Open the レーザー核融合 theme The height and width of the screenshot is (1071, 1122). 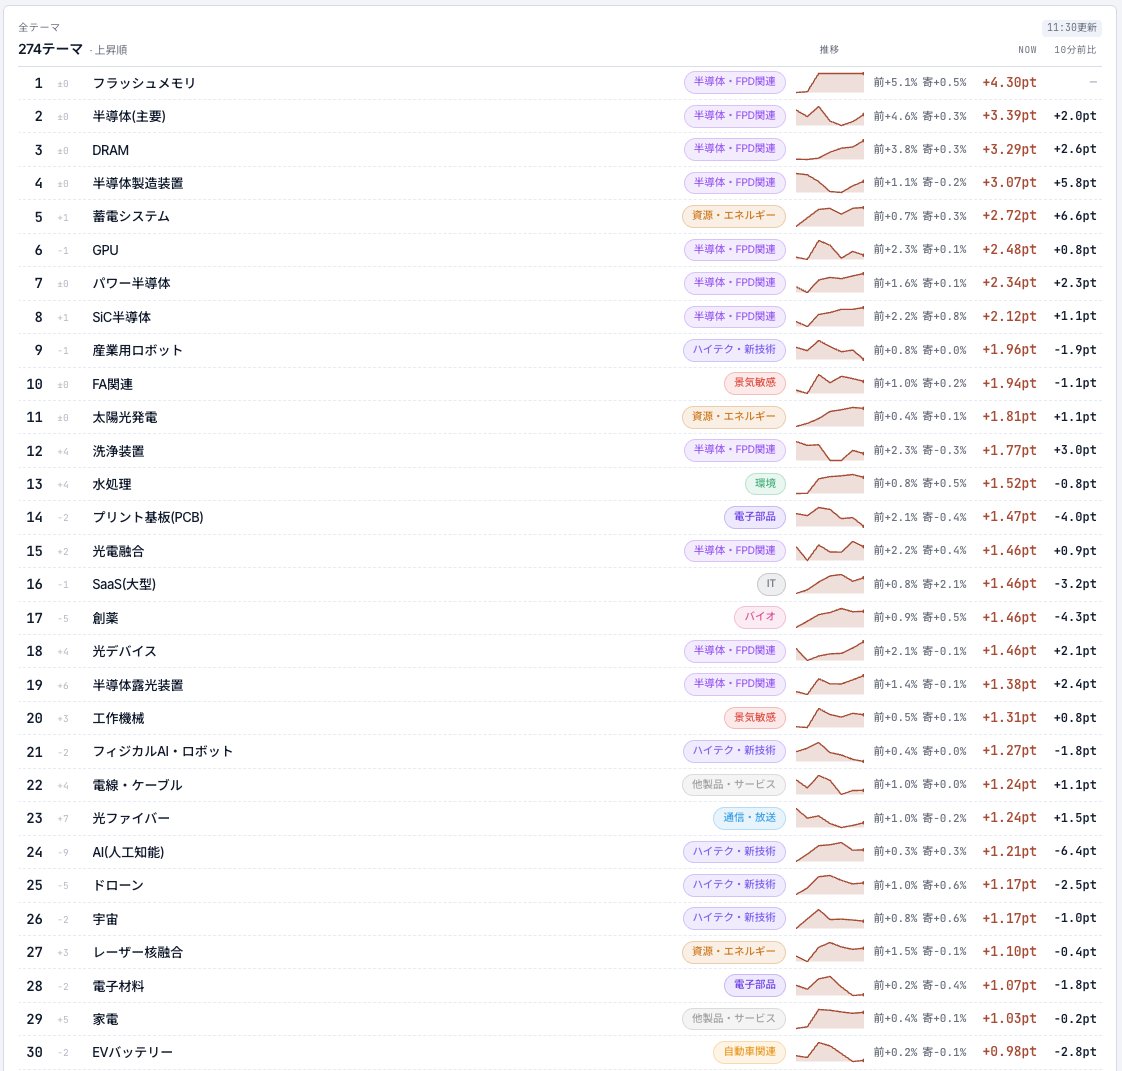(137, 952)
